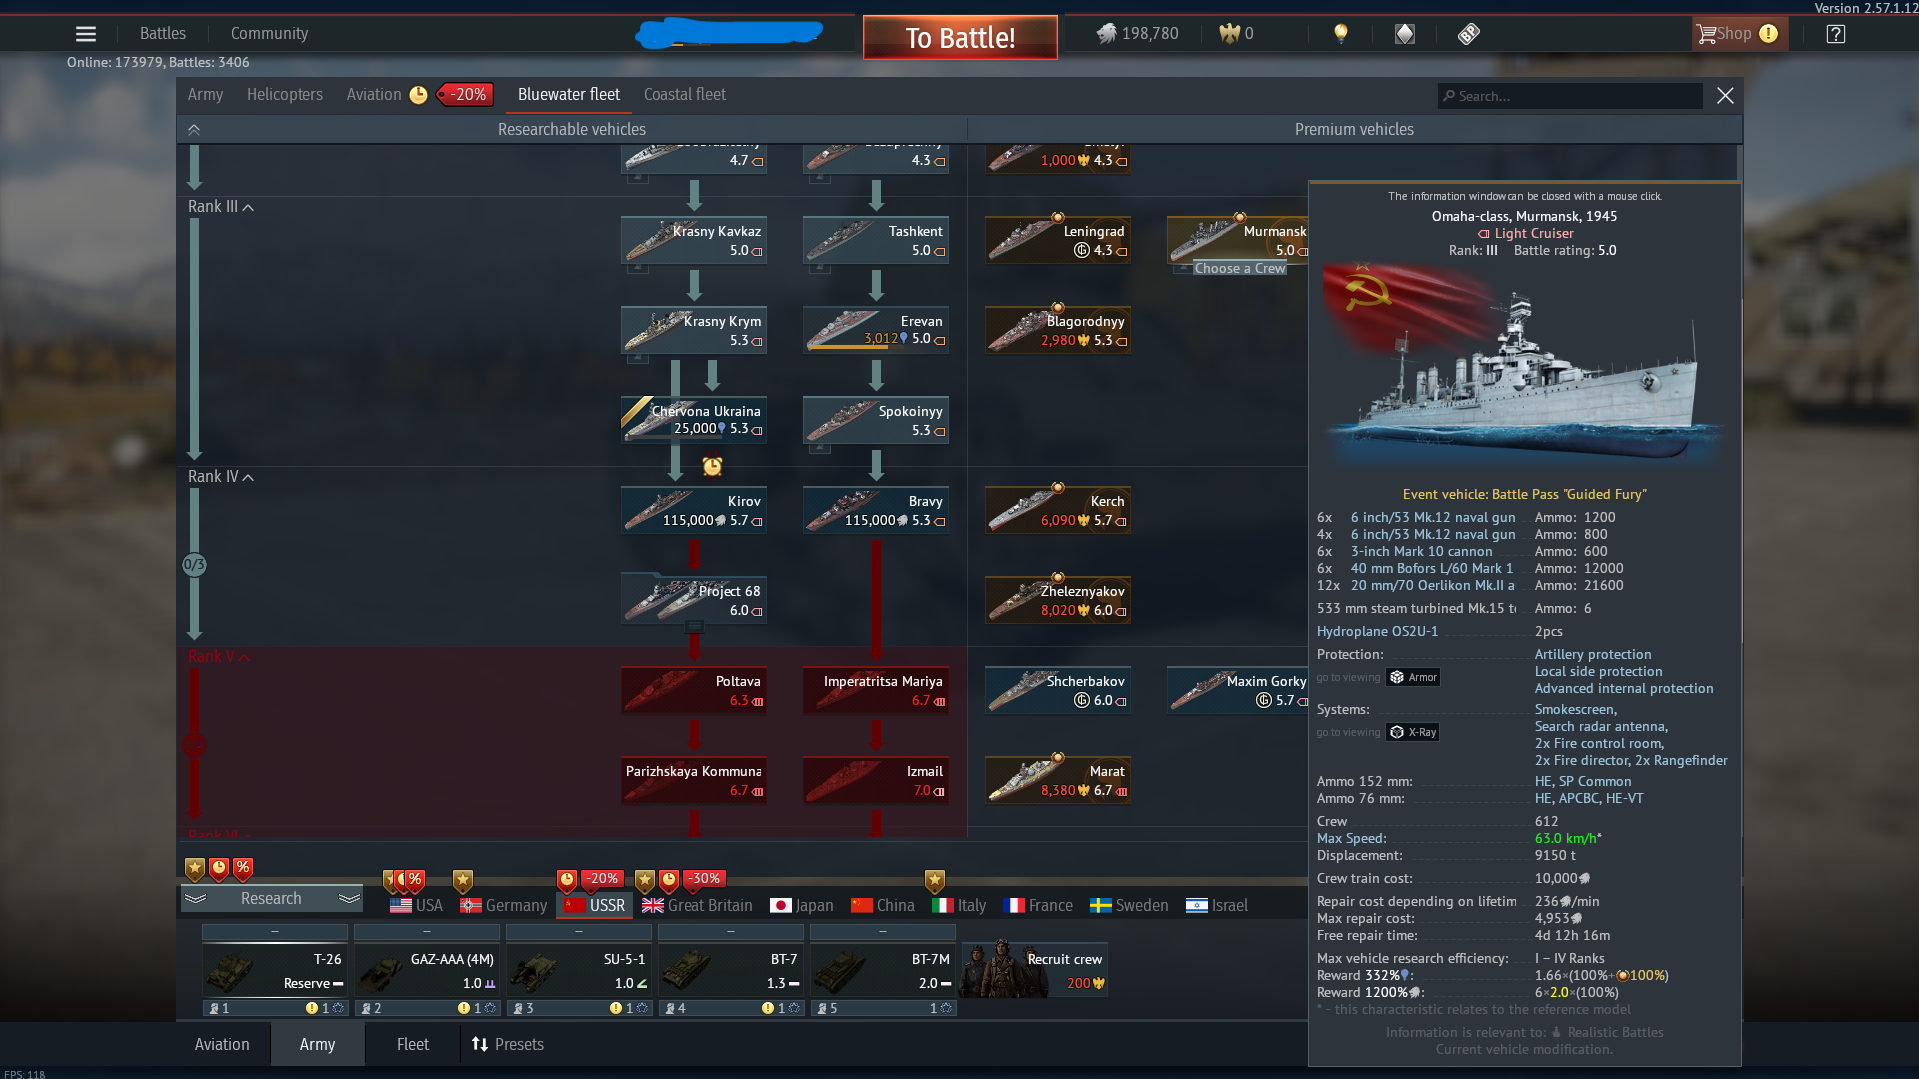Select the Poltava battleship card
This screenshot has width=1919, height=1079.
click(694, 690)
